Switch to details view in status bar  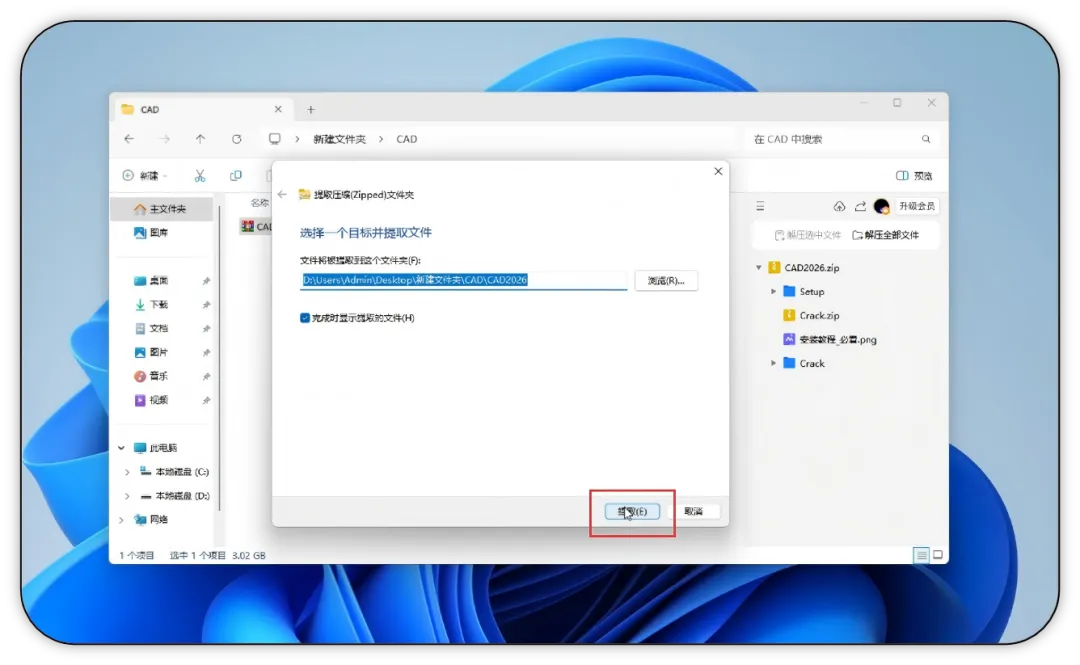(x=921, y=555)
